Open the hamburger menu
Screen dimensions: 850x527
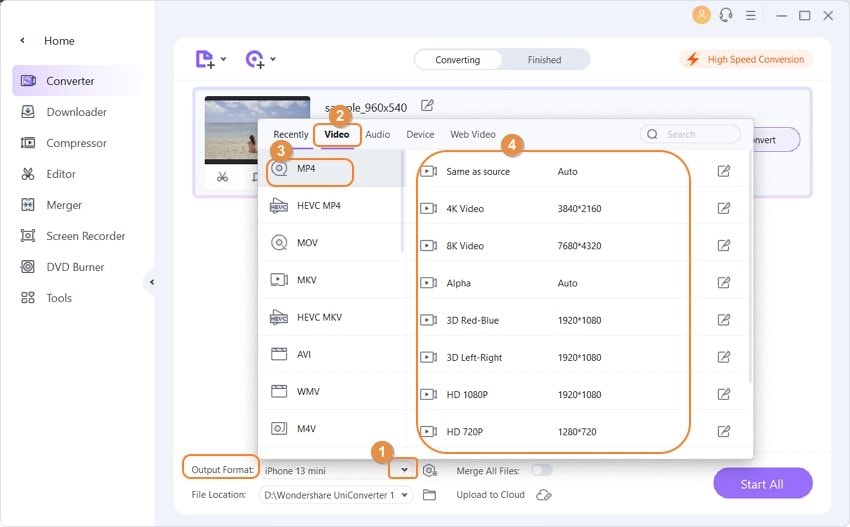click(750, 16)
